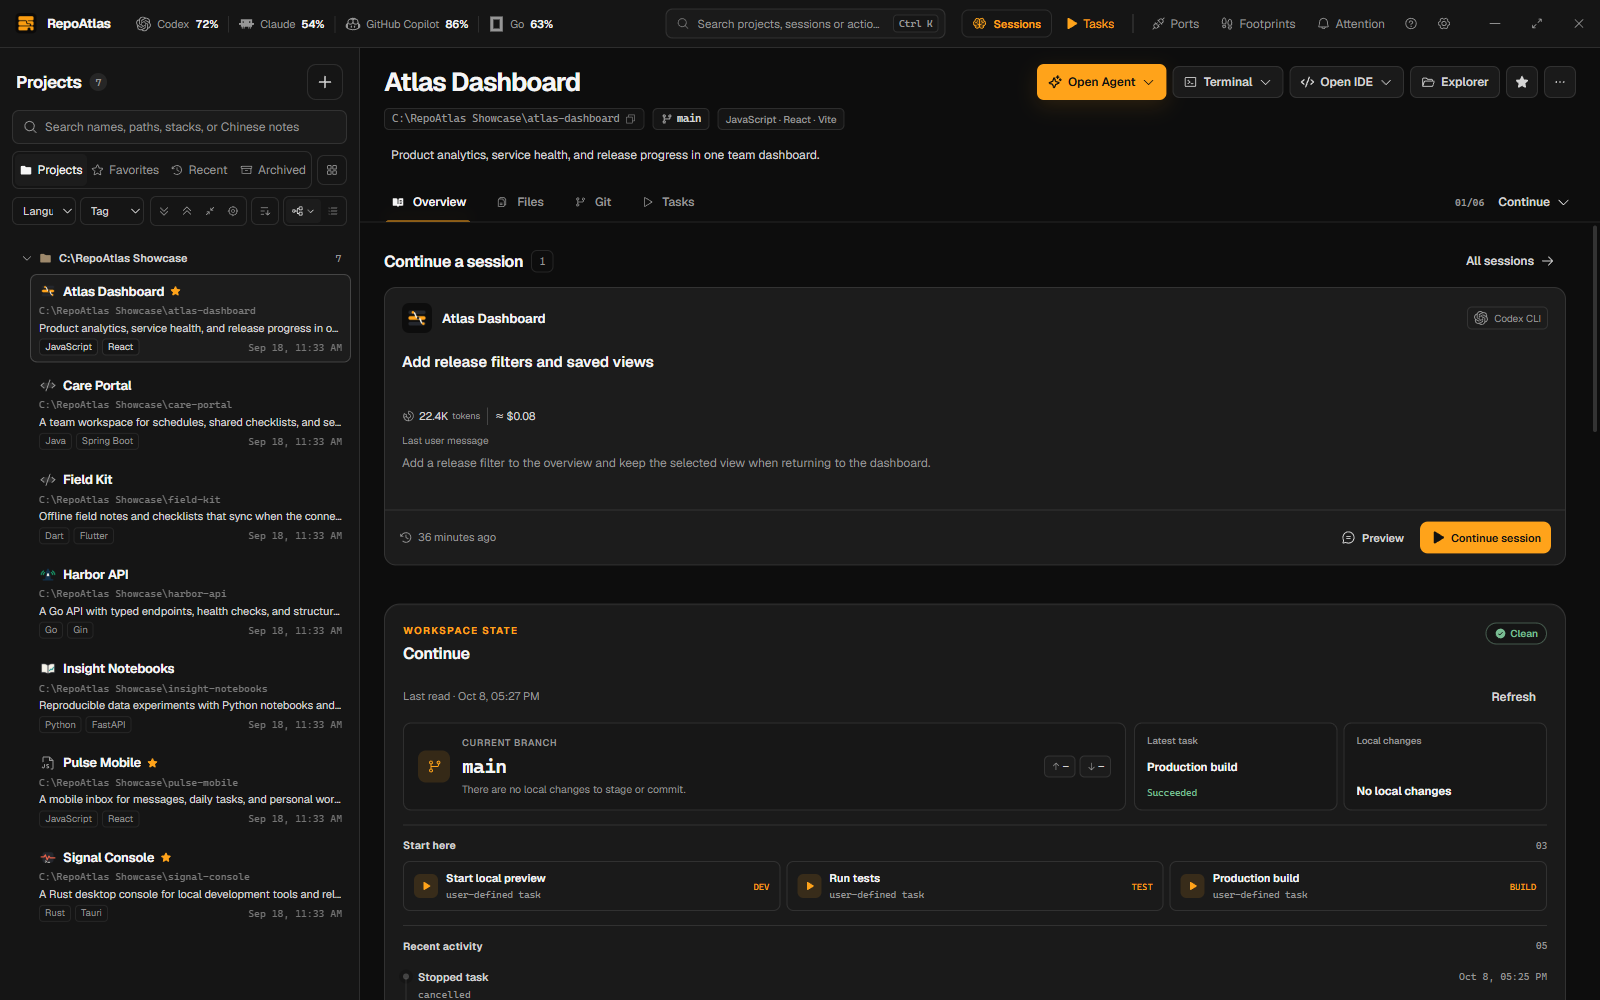Open the All sessions link
1600x1000 pixels.
[1510, 261]
